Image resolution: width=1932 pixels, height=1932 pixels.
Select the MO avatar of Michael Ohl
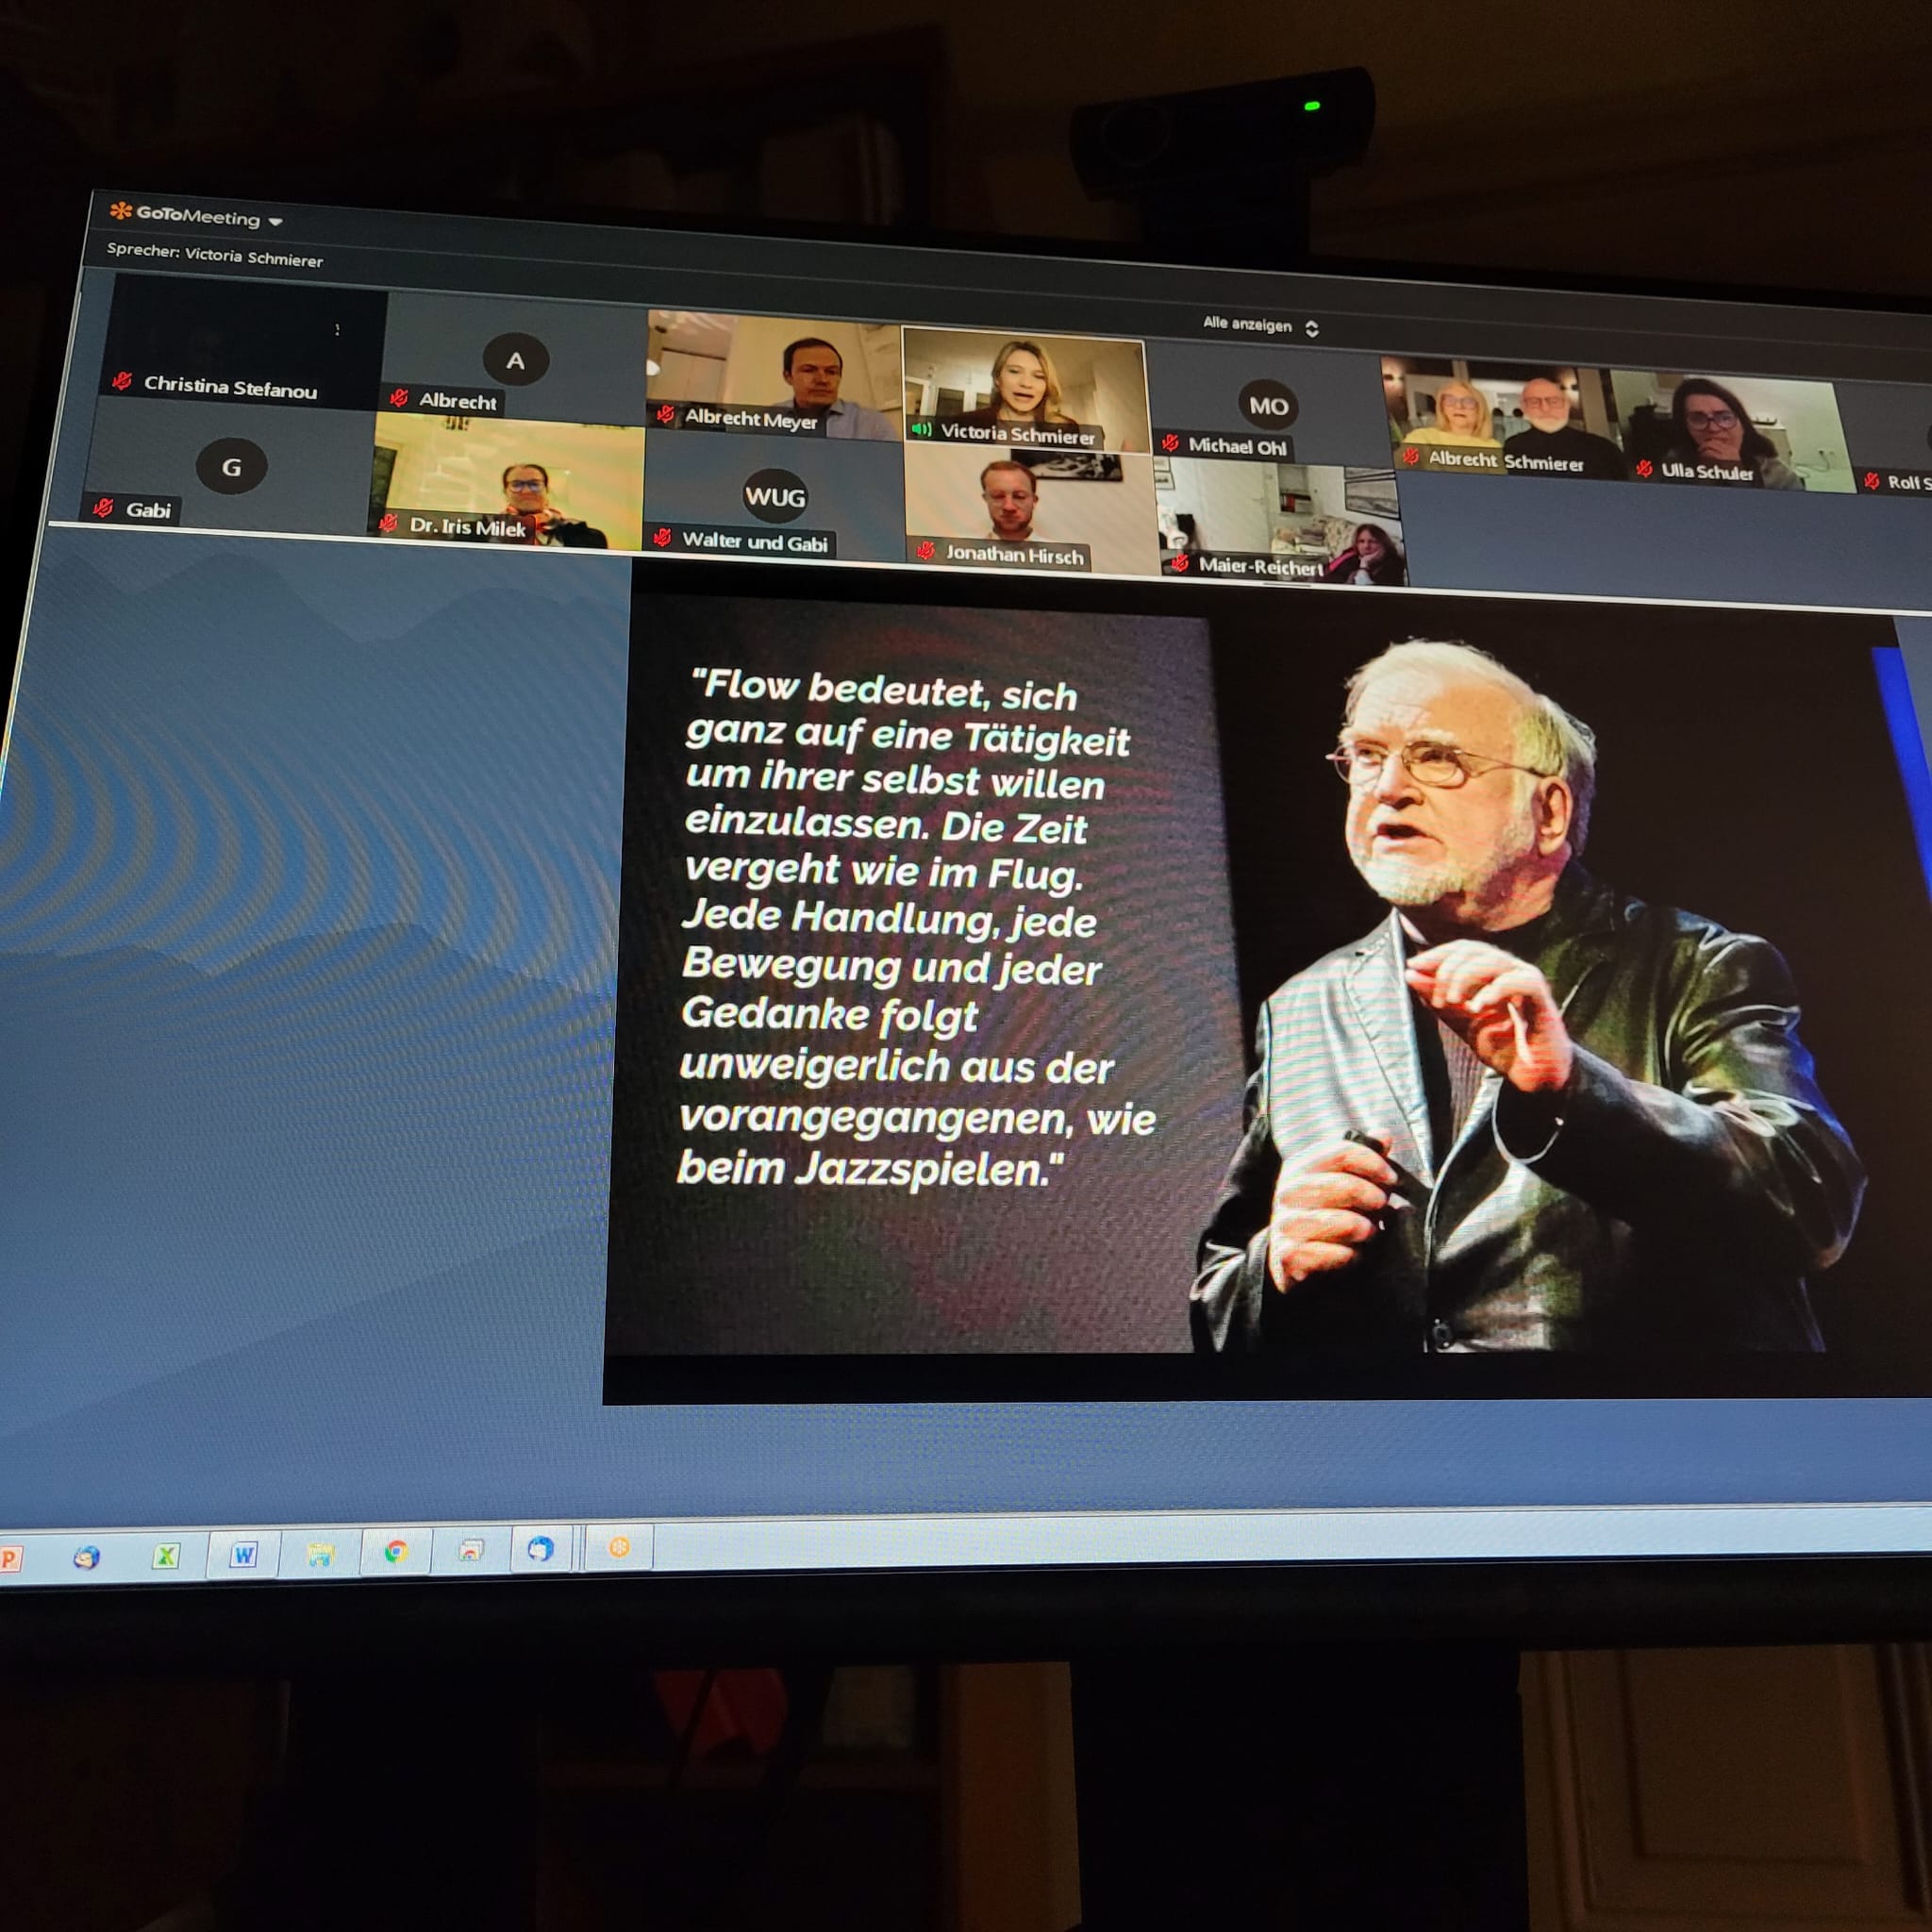1268,406
